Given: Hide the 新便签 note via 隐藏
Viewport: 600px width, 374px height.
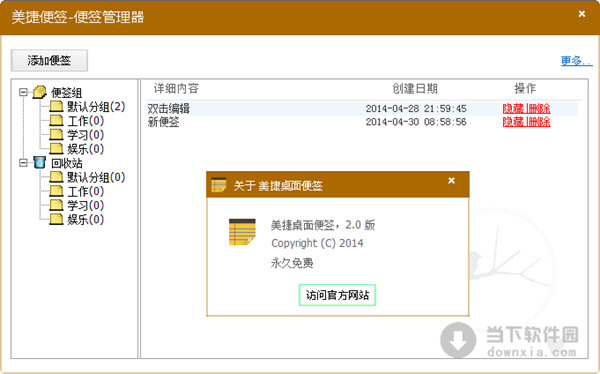Looking at the screenshot, I should tap(513, 122).
